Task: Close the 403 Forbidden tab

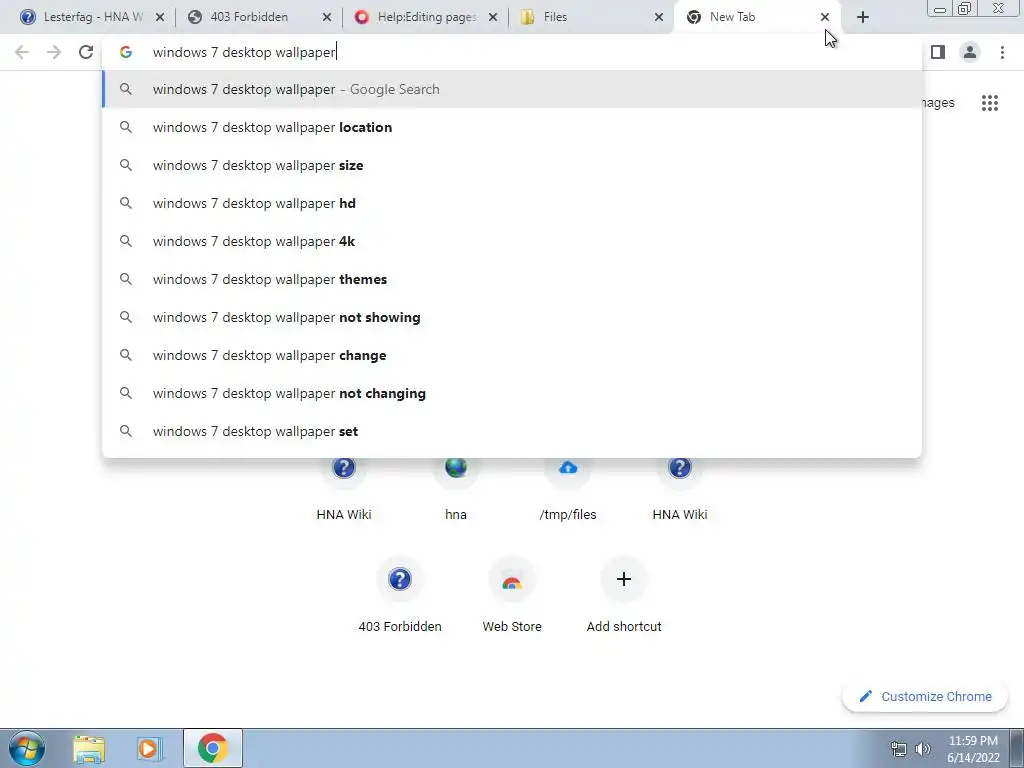Action: [x=327, y=18]
